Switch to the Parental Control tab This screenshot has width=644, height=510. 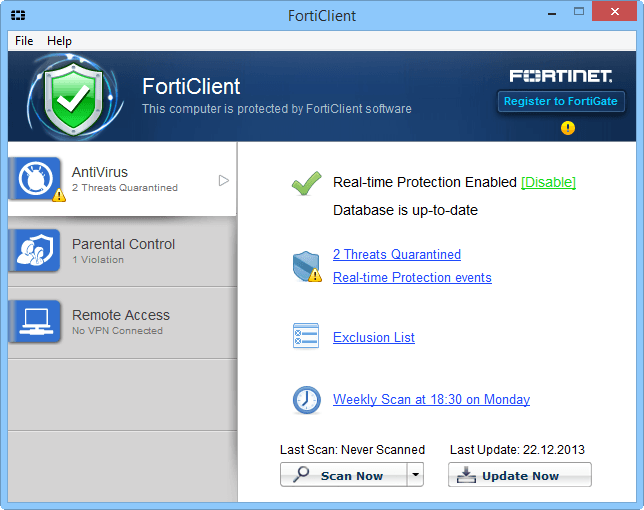pos(123,251)
